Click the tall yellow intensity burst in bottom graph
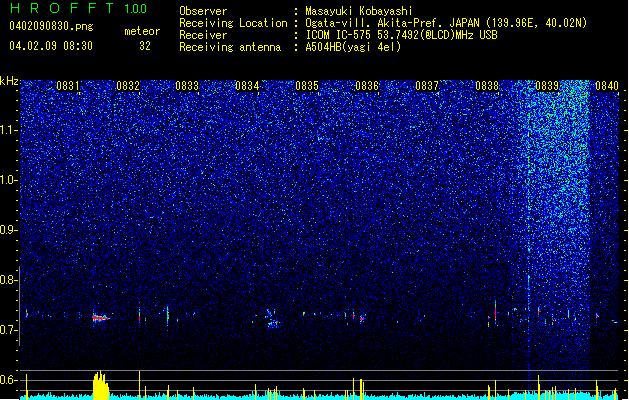Screen dimensions: 629x400 point(101,385)
